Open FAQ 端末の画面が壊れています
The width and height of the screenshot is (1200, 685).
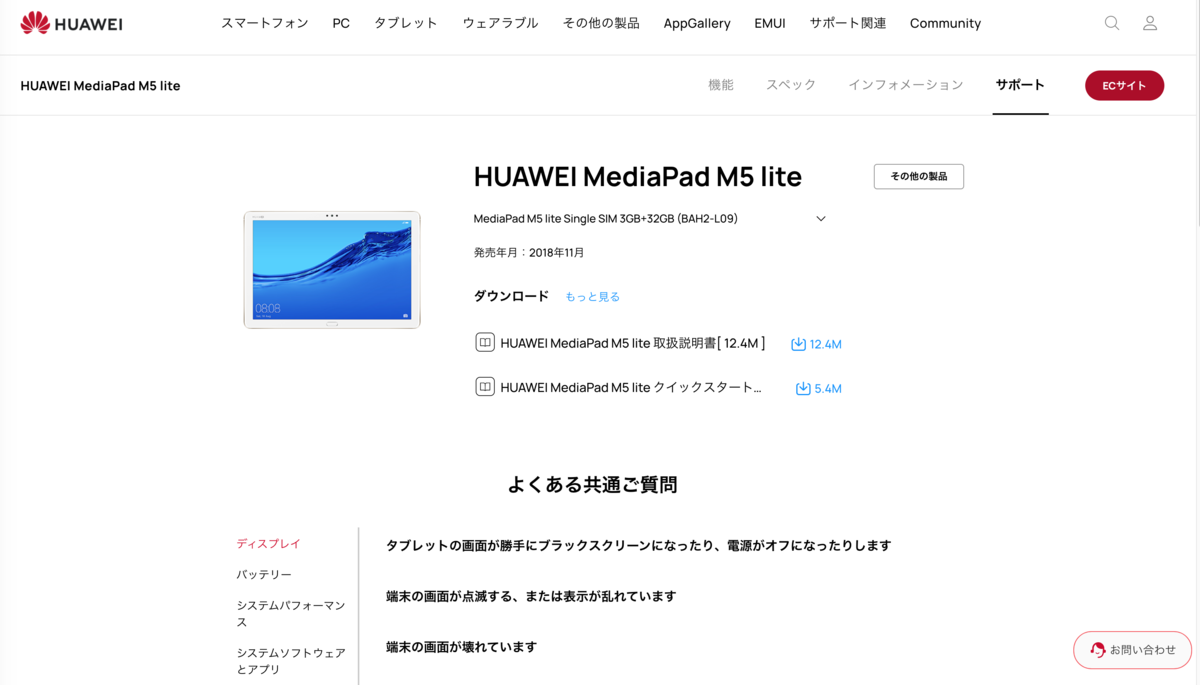pyautogui.click(x=461, y=647)
